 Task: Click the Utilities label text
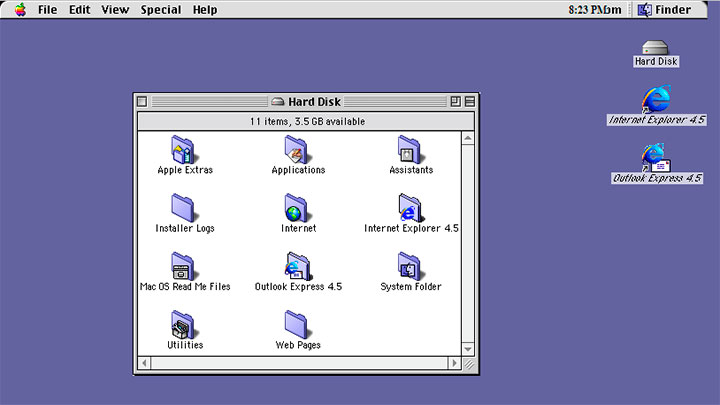pos(185,345)
